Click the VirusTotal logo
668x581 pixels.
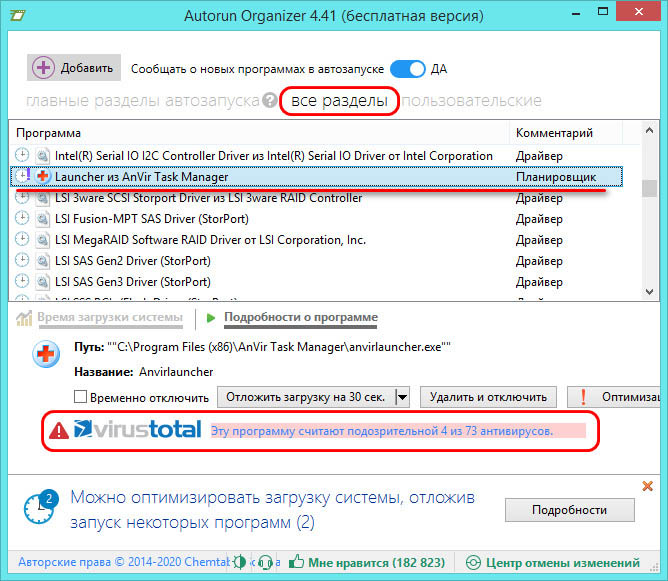[x=138, y=429]
